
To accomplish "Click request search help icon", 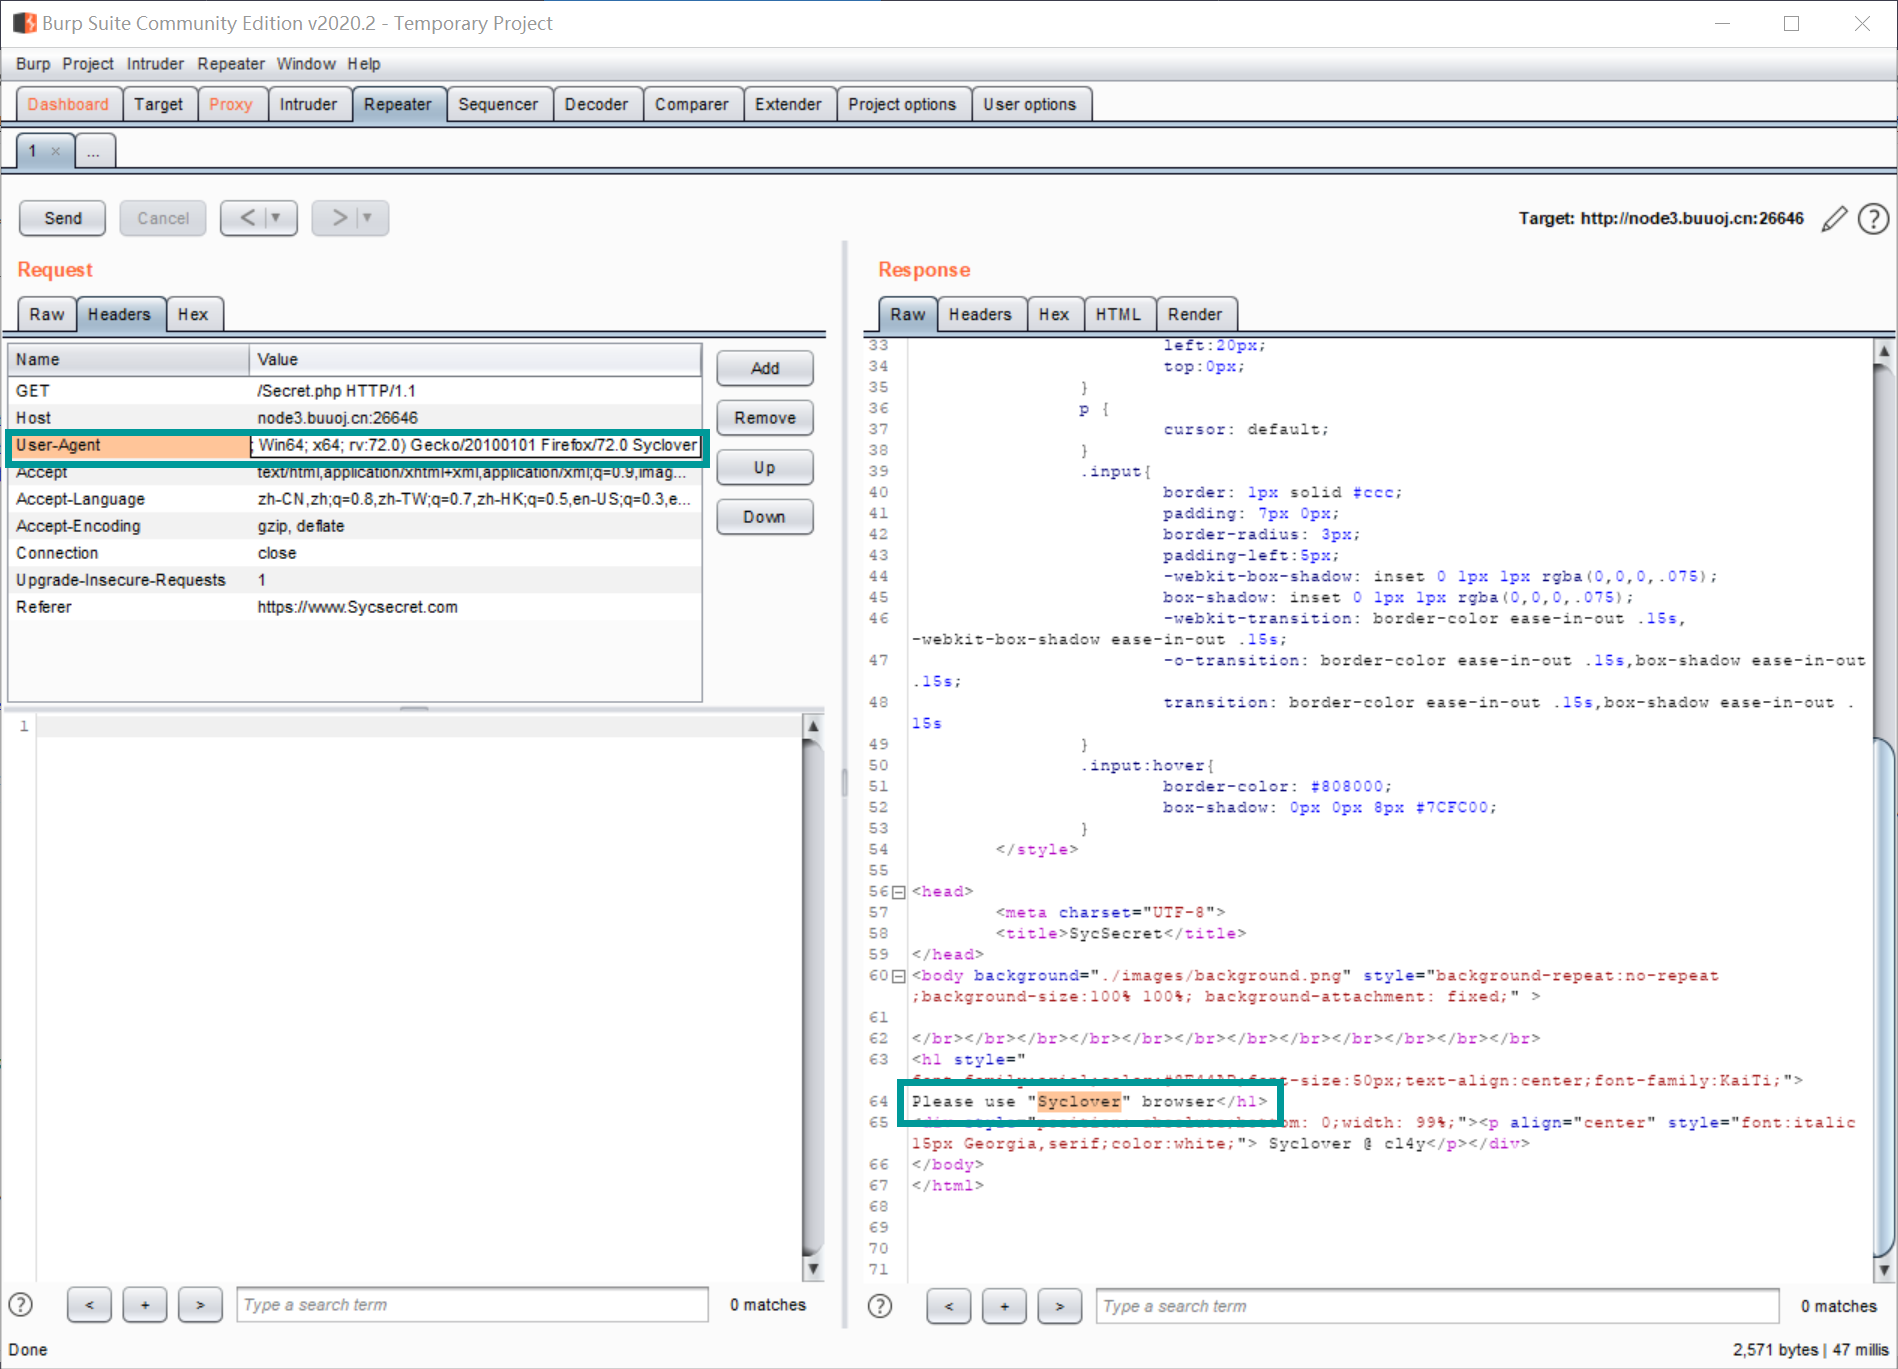I will 21,1305.
